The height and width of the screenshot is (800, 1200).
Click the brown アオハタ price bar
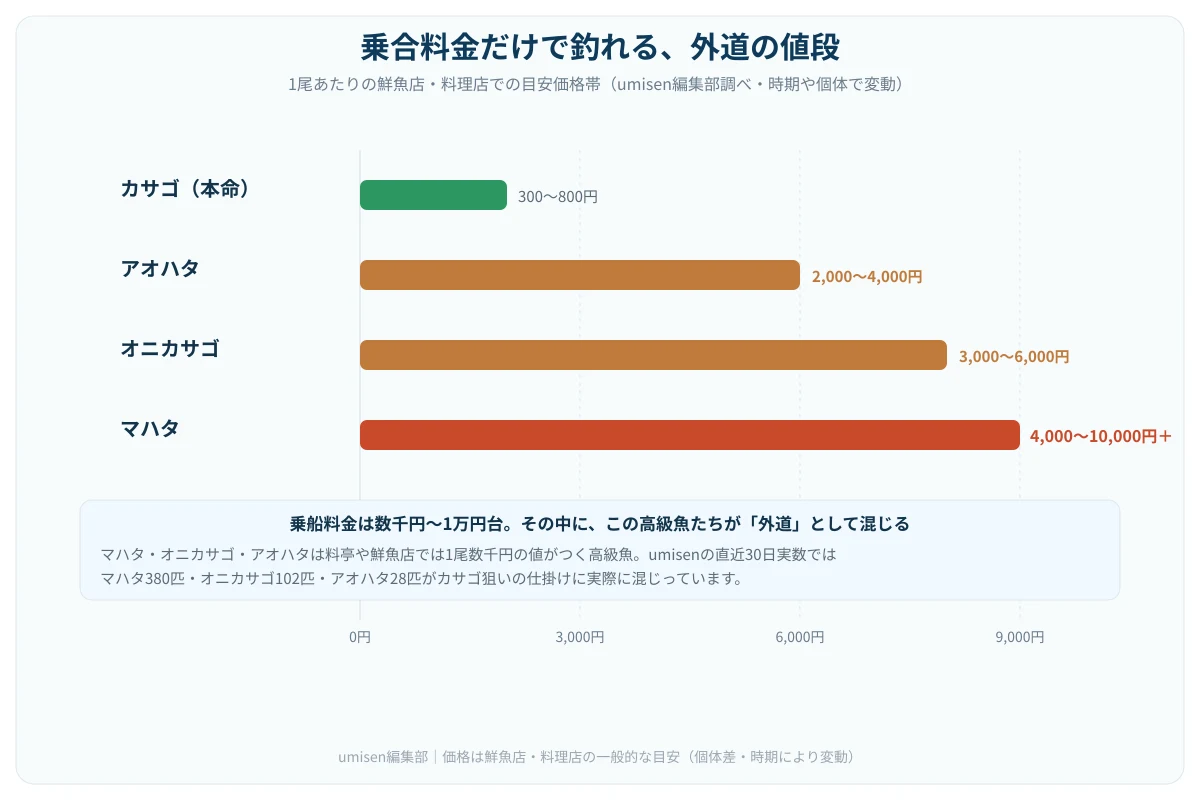pyautogui.click(x=580, y=275)
